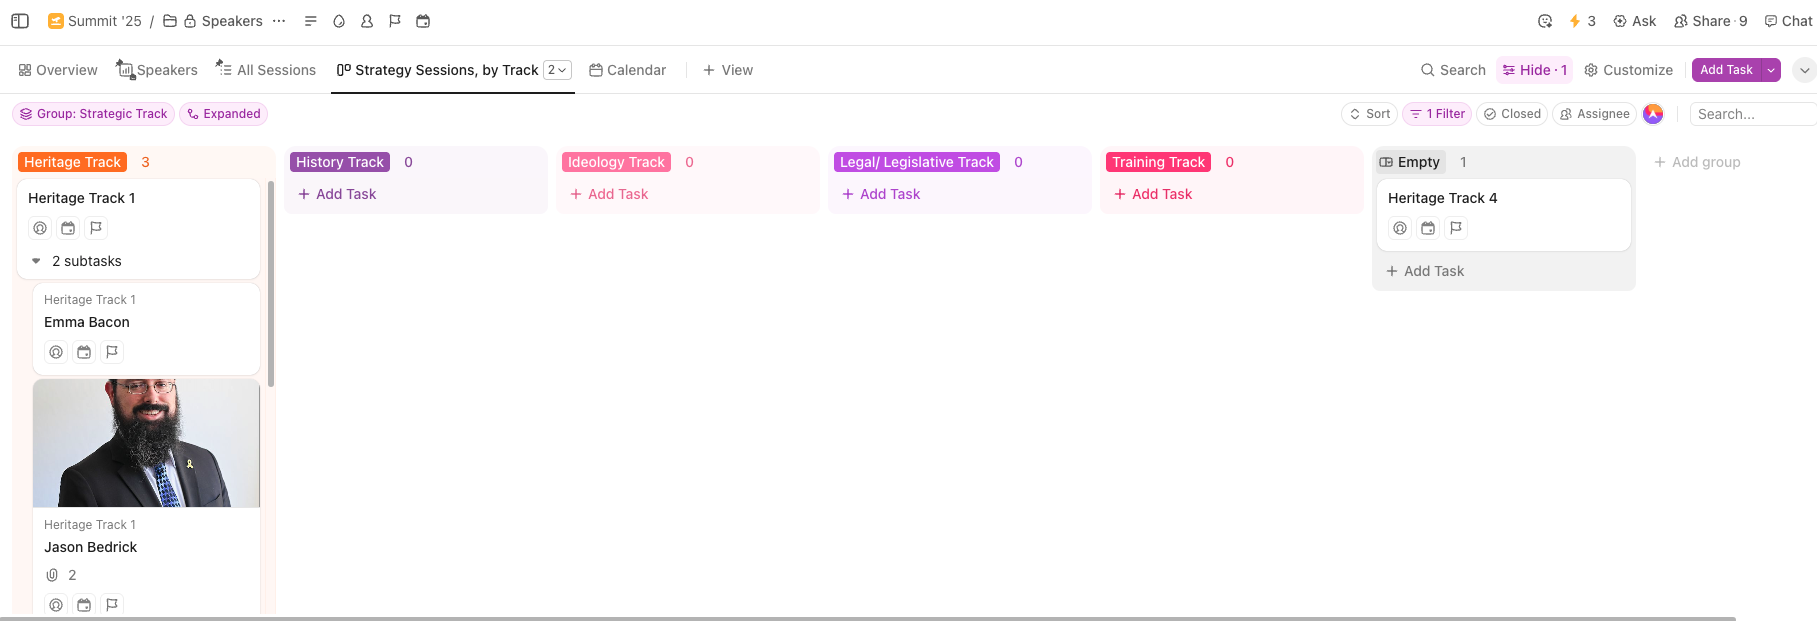Open Strategy Sessions view count dropdown
1817x621 pixels.
click(557, 70)
